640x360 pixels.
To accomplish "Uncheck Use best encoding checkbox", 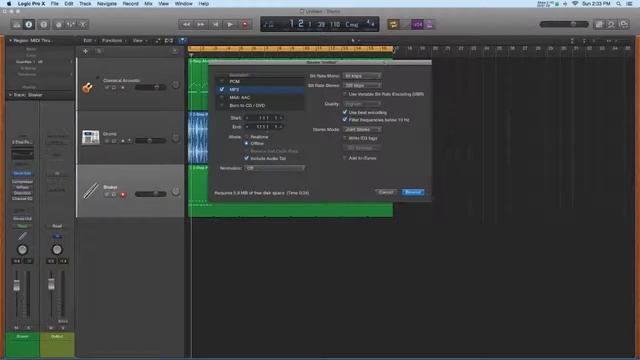I will [345, 112].
